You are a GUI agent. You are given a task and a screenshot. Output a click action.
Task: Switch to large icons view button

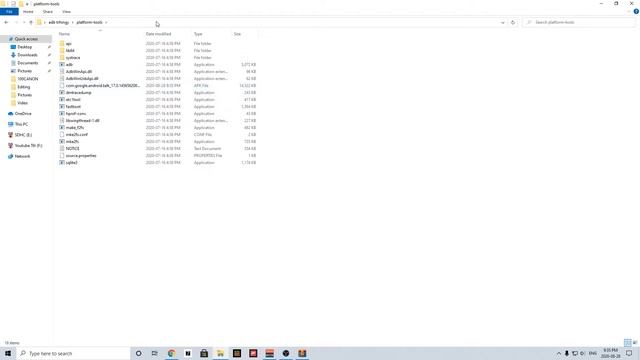point(635,343)
